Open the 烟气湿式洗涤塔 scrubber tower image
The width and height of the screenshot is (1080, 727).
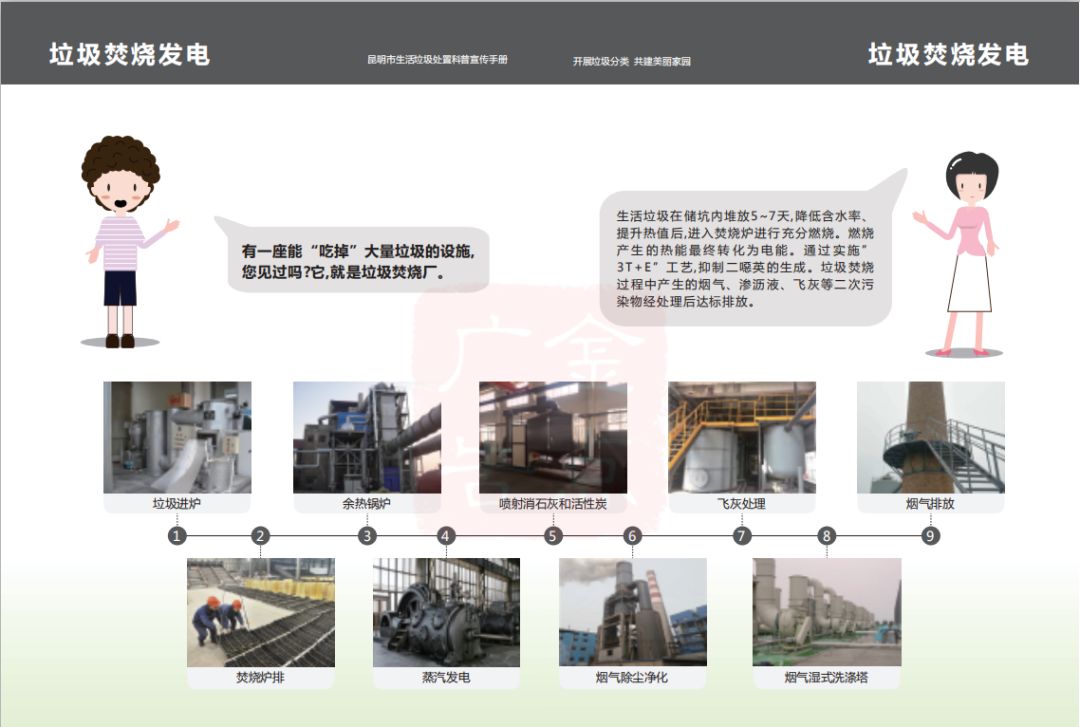826,612
